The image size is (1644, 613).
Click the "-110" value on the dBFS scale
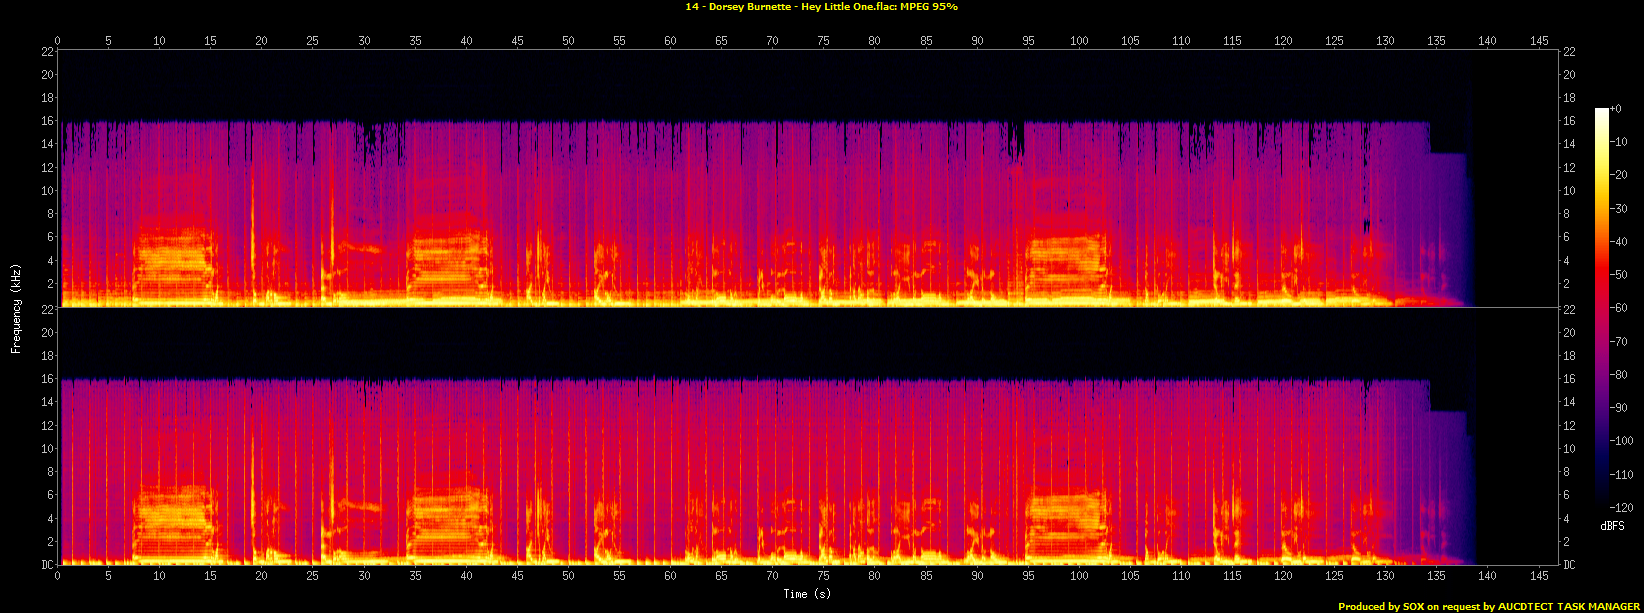tap(1624, 475)
